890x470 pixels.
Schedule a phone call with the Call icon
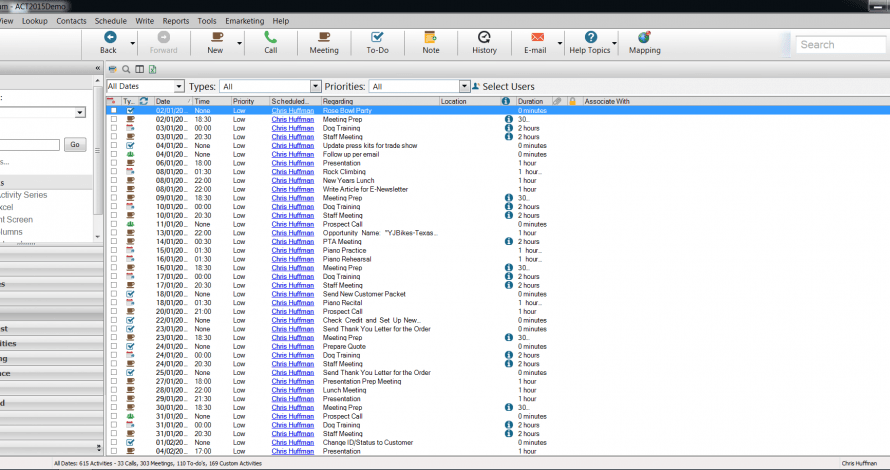coord(270,37)
